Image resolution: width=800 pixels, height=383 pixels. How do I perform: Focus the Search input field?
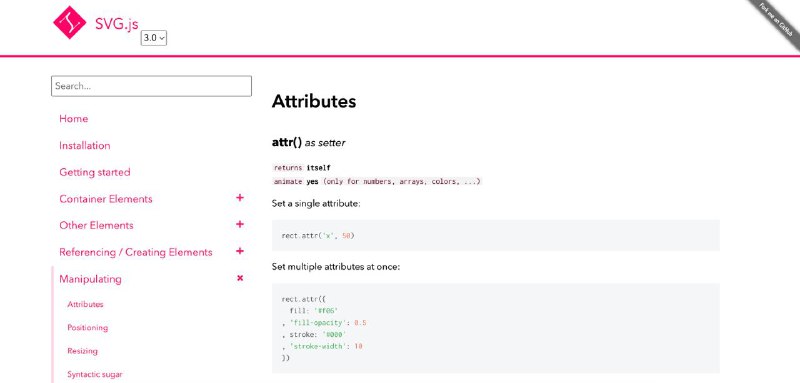(x=152, y=86)
